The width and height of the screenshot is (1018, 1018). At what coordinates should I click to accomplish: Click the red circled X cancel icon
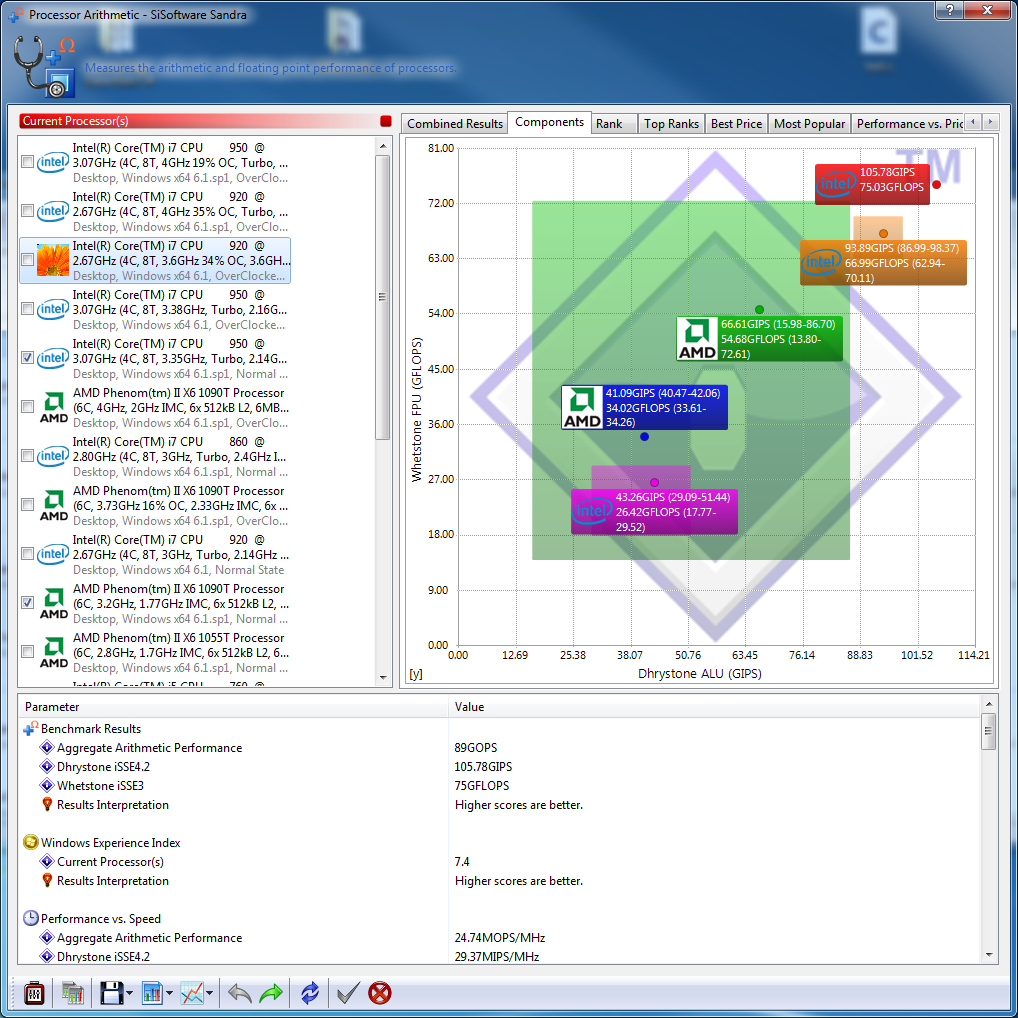[380, 993]
